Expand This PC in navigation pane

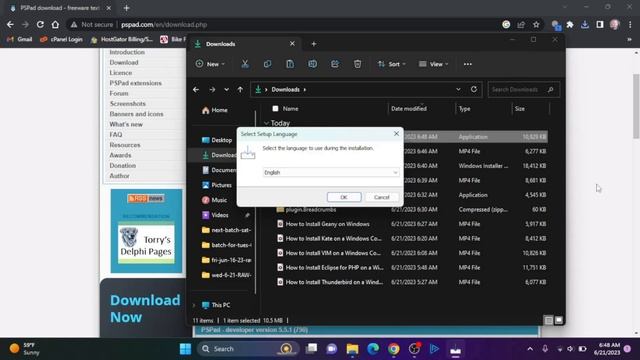click(x=194, y=305)
